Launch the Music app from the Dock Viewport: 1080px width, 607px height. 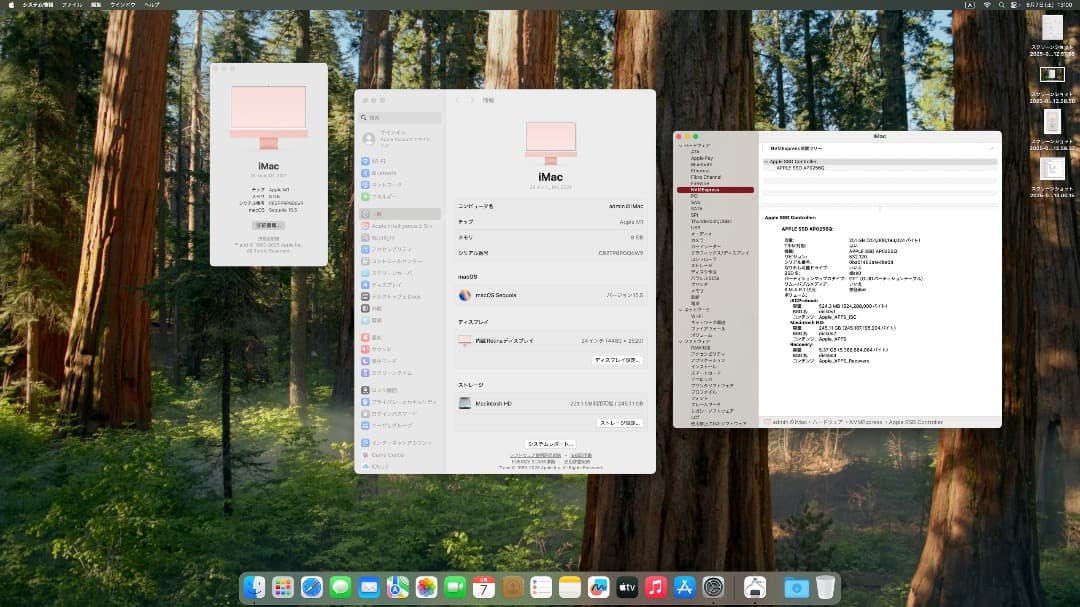pyautogui.click(x=654, y=588)
